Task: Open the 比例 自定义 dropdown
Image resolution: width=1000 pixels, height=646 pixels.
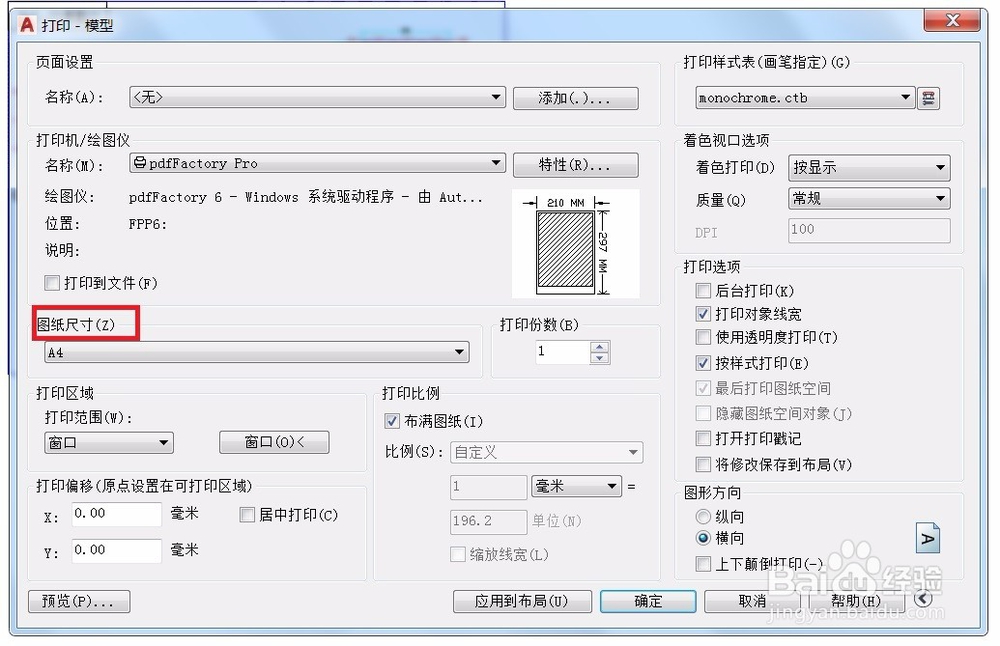Action: click(547, 452)
